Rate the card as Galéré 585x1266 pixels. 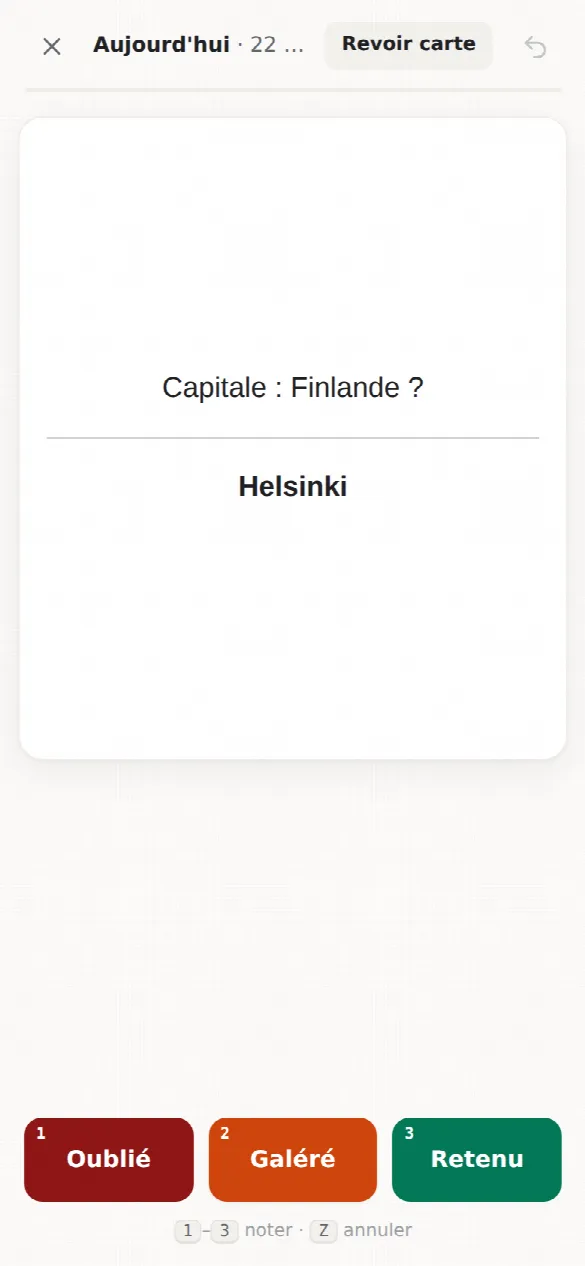[x=293, y=1159]
